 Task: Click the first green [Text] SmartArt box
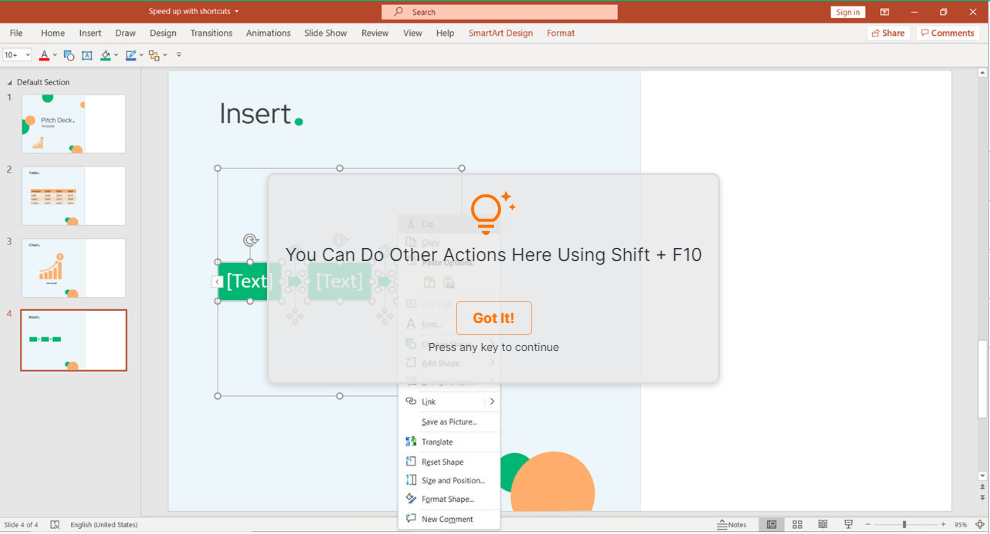click(x=249, y=281)
